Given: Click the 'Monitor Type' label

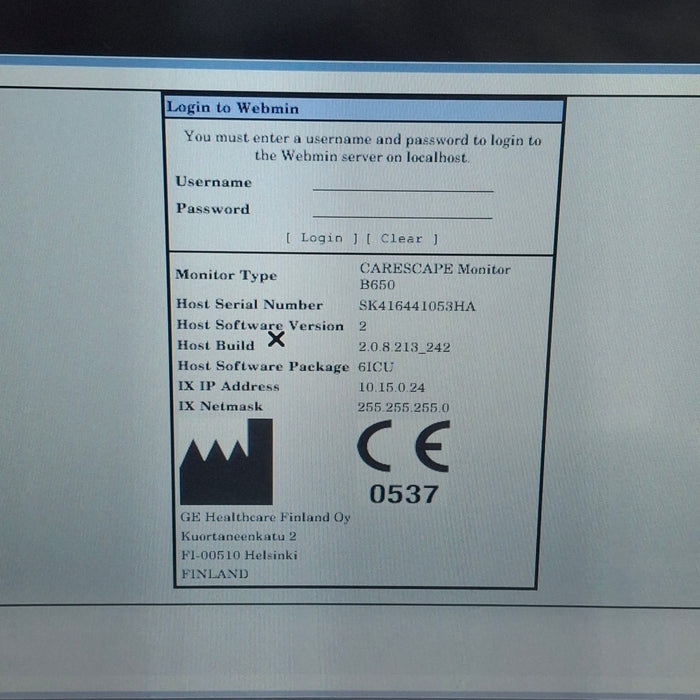Looking at the screenshot, I should tap(226, 275).
